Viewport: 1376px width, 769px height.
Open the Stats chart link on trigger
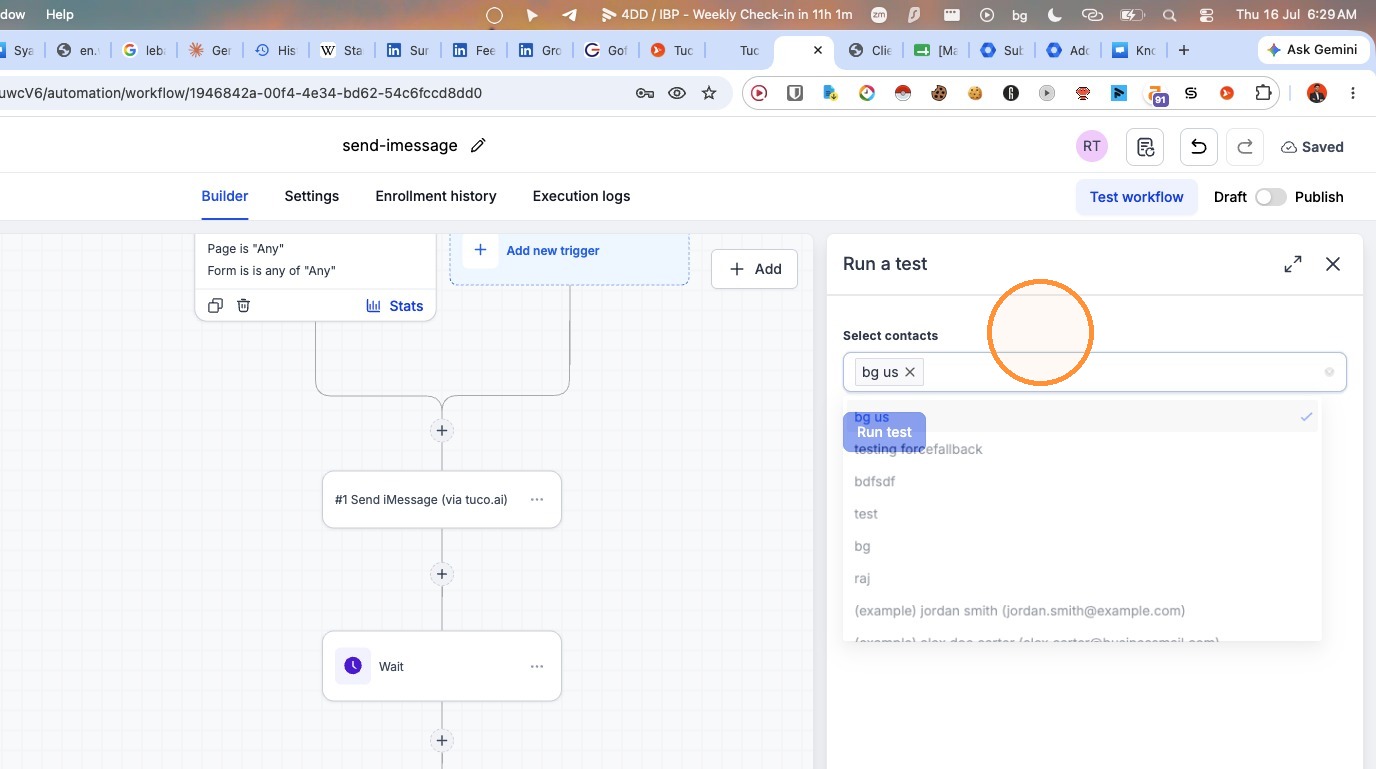click(x=395, y=306)
